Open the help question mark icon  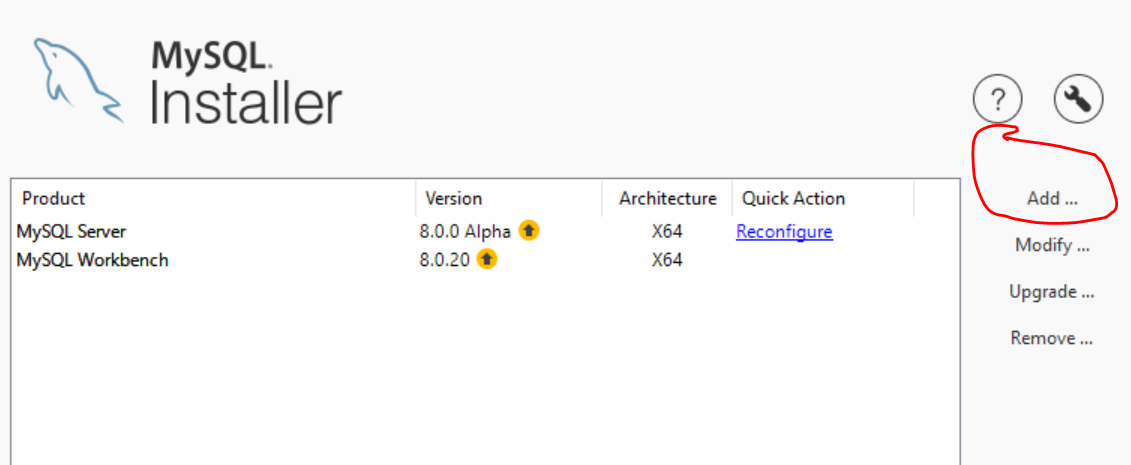(x=998, y=99)
